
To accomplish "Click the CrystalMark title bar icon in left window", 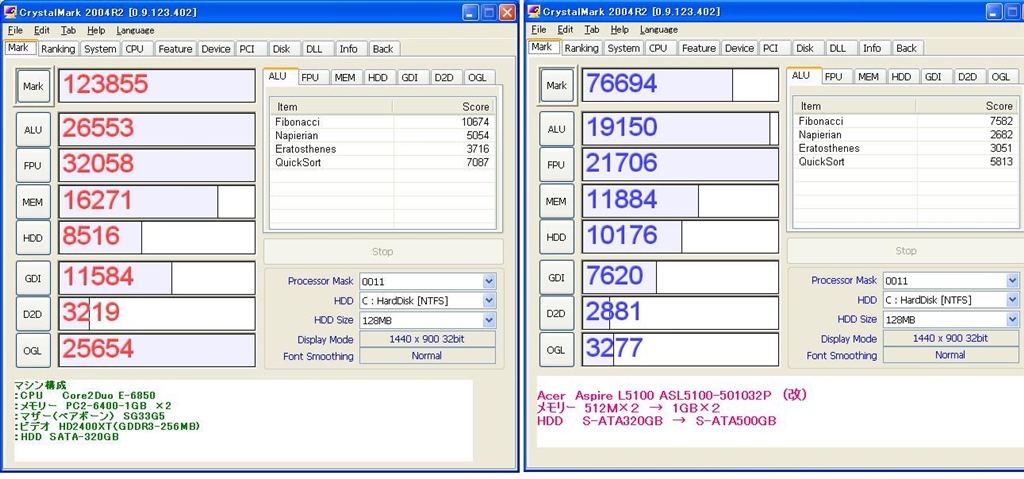I will pos(11,12).
